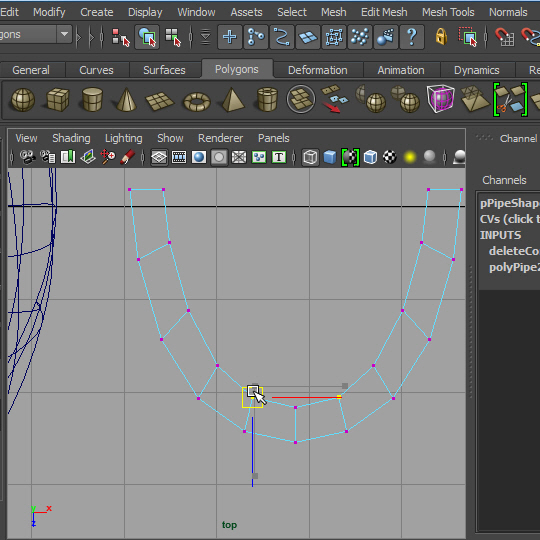540x540 pixels.
Task: Open the selection mask options arrow menu
Action: (205, 37)
